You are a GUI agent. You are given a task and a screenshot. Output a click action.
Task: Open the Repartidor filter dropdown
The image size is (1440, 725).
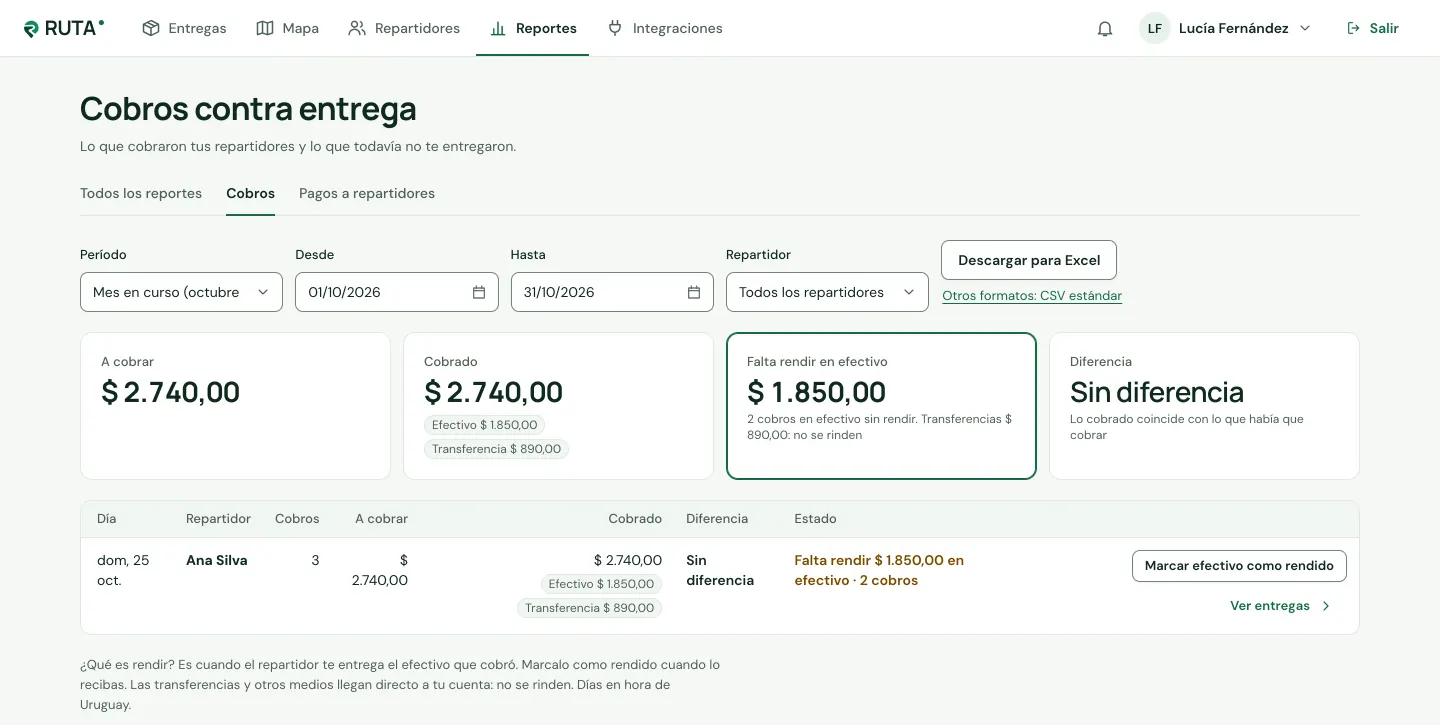(827, 292)
